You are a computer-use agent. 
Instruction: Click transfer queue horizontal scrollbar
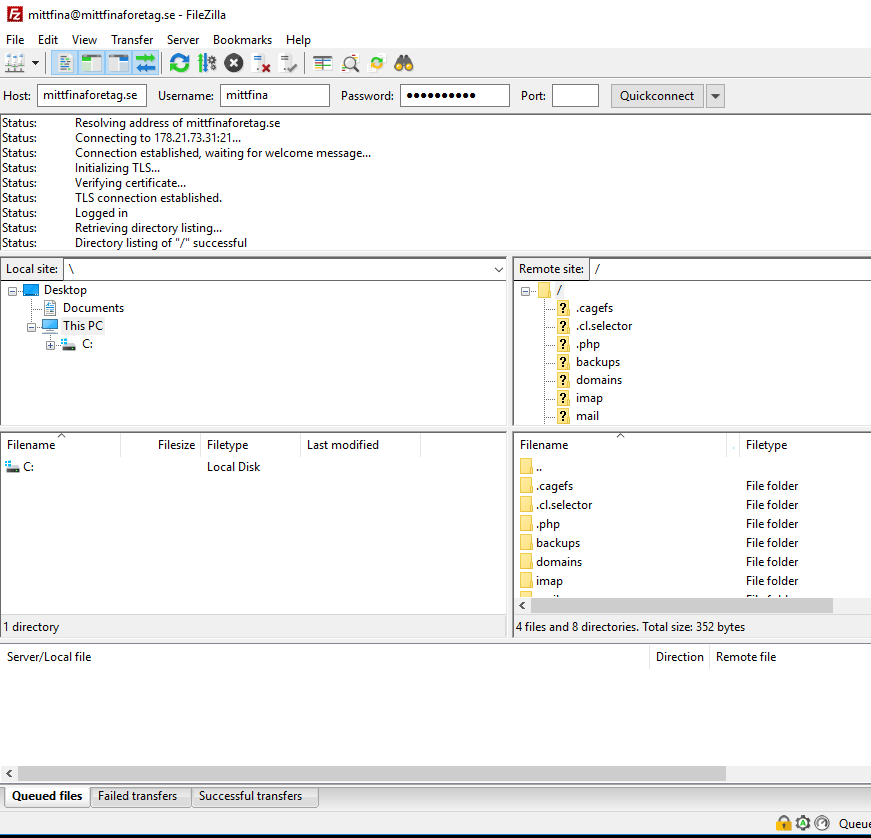pyautogui.click(x=372, y=773)
